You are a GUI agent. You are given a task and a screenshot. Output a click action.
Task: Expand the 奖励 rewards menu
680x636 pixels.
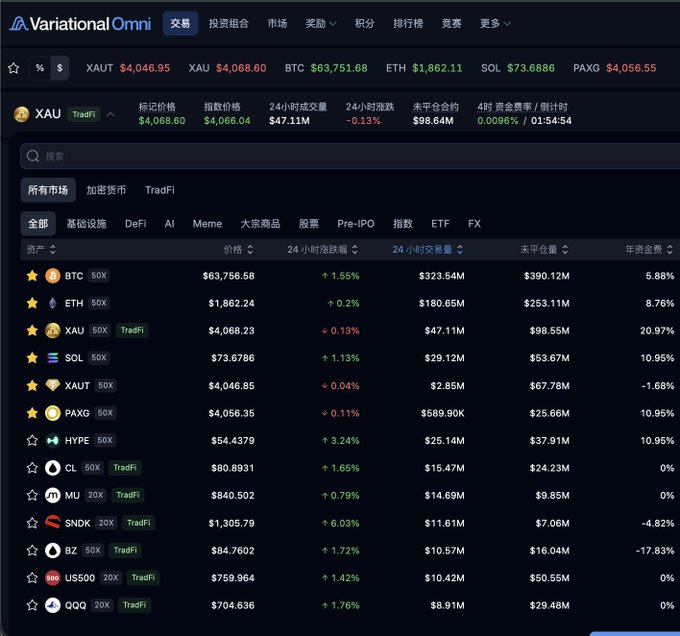coord(320,23)
